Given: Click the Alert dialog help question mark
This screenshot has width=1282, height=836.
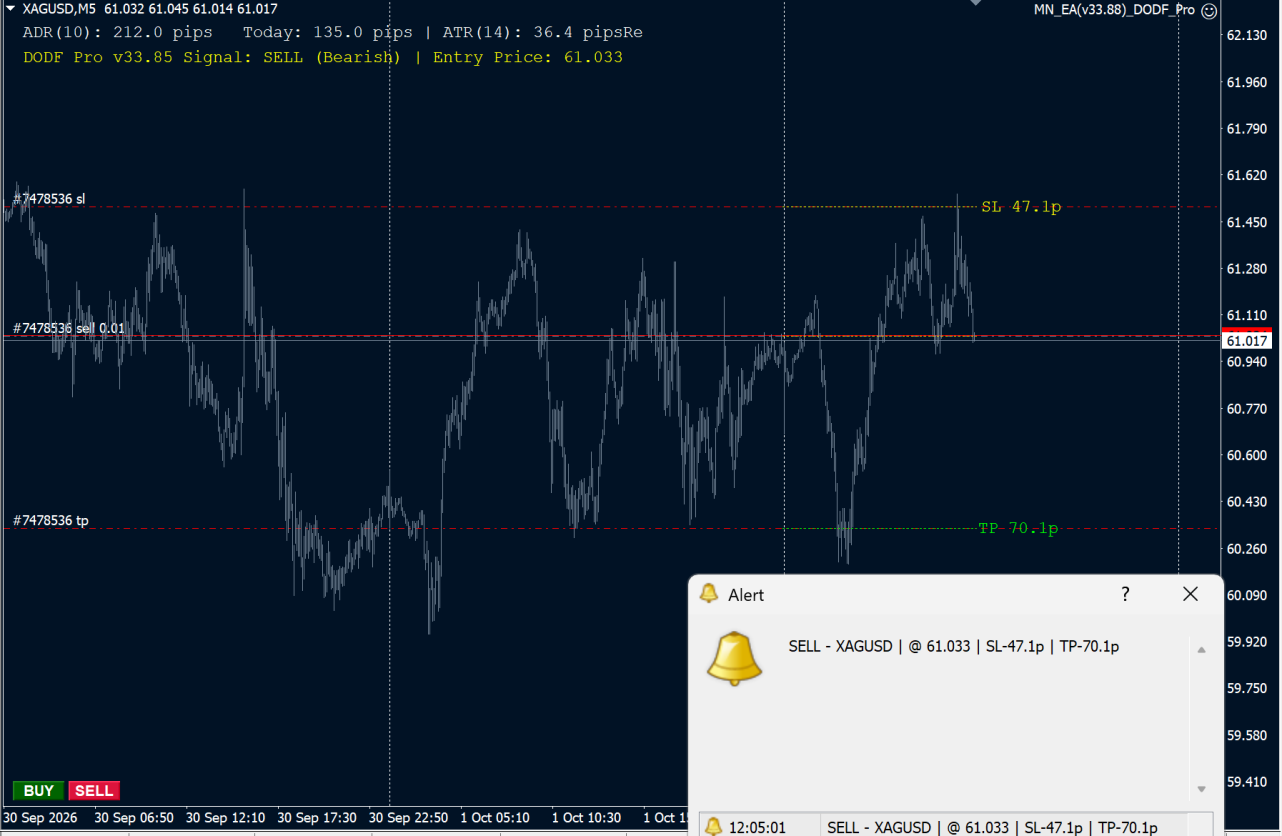Looking at the screenshot, I should tap(1125, 594).
